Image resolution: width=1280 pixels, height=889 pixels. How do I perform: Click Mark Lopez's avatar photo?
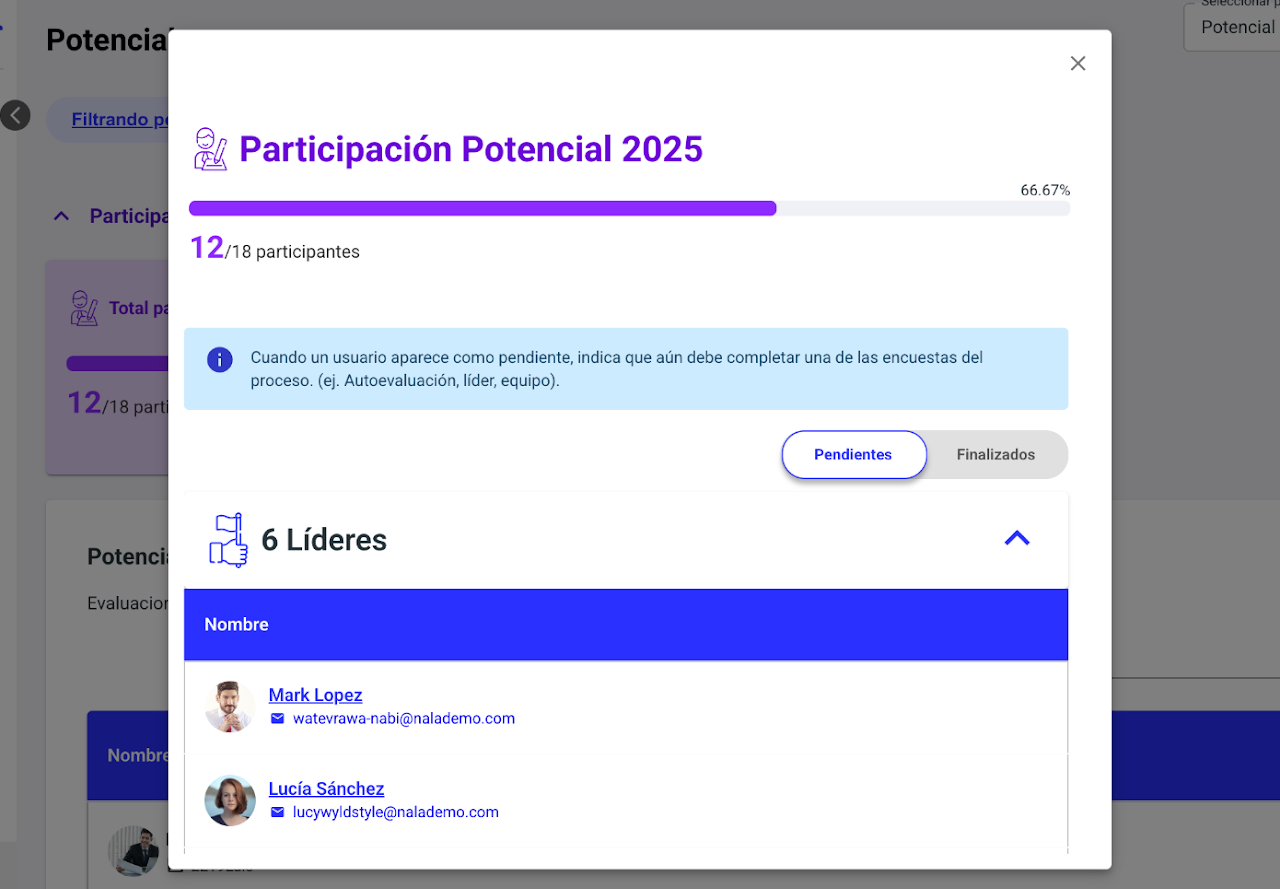coord(230,707)
